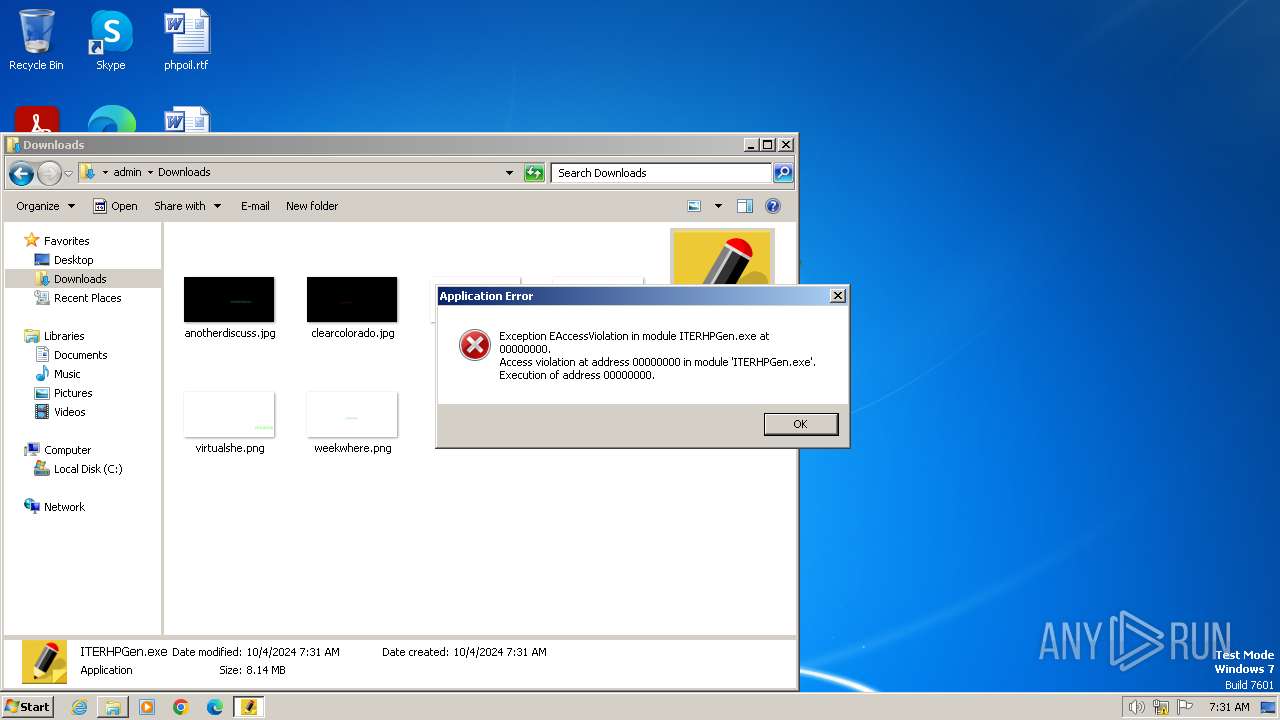Show the preview pane icon

745,206
